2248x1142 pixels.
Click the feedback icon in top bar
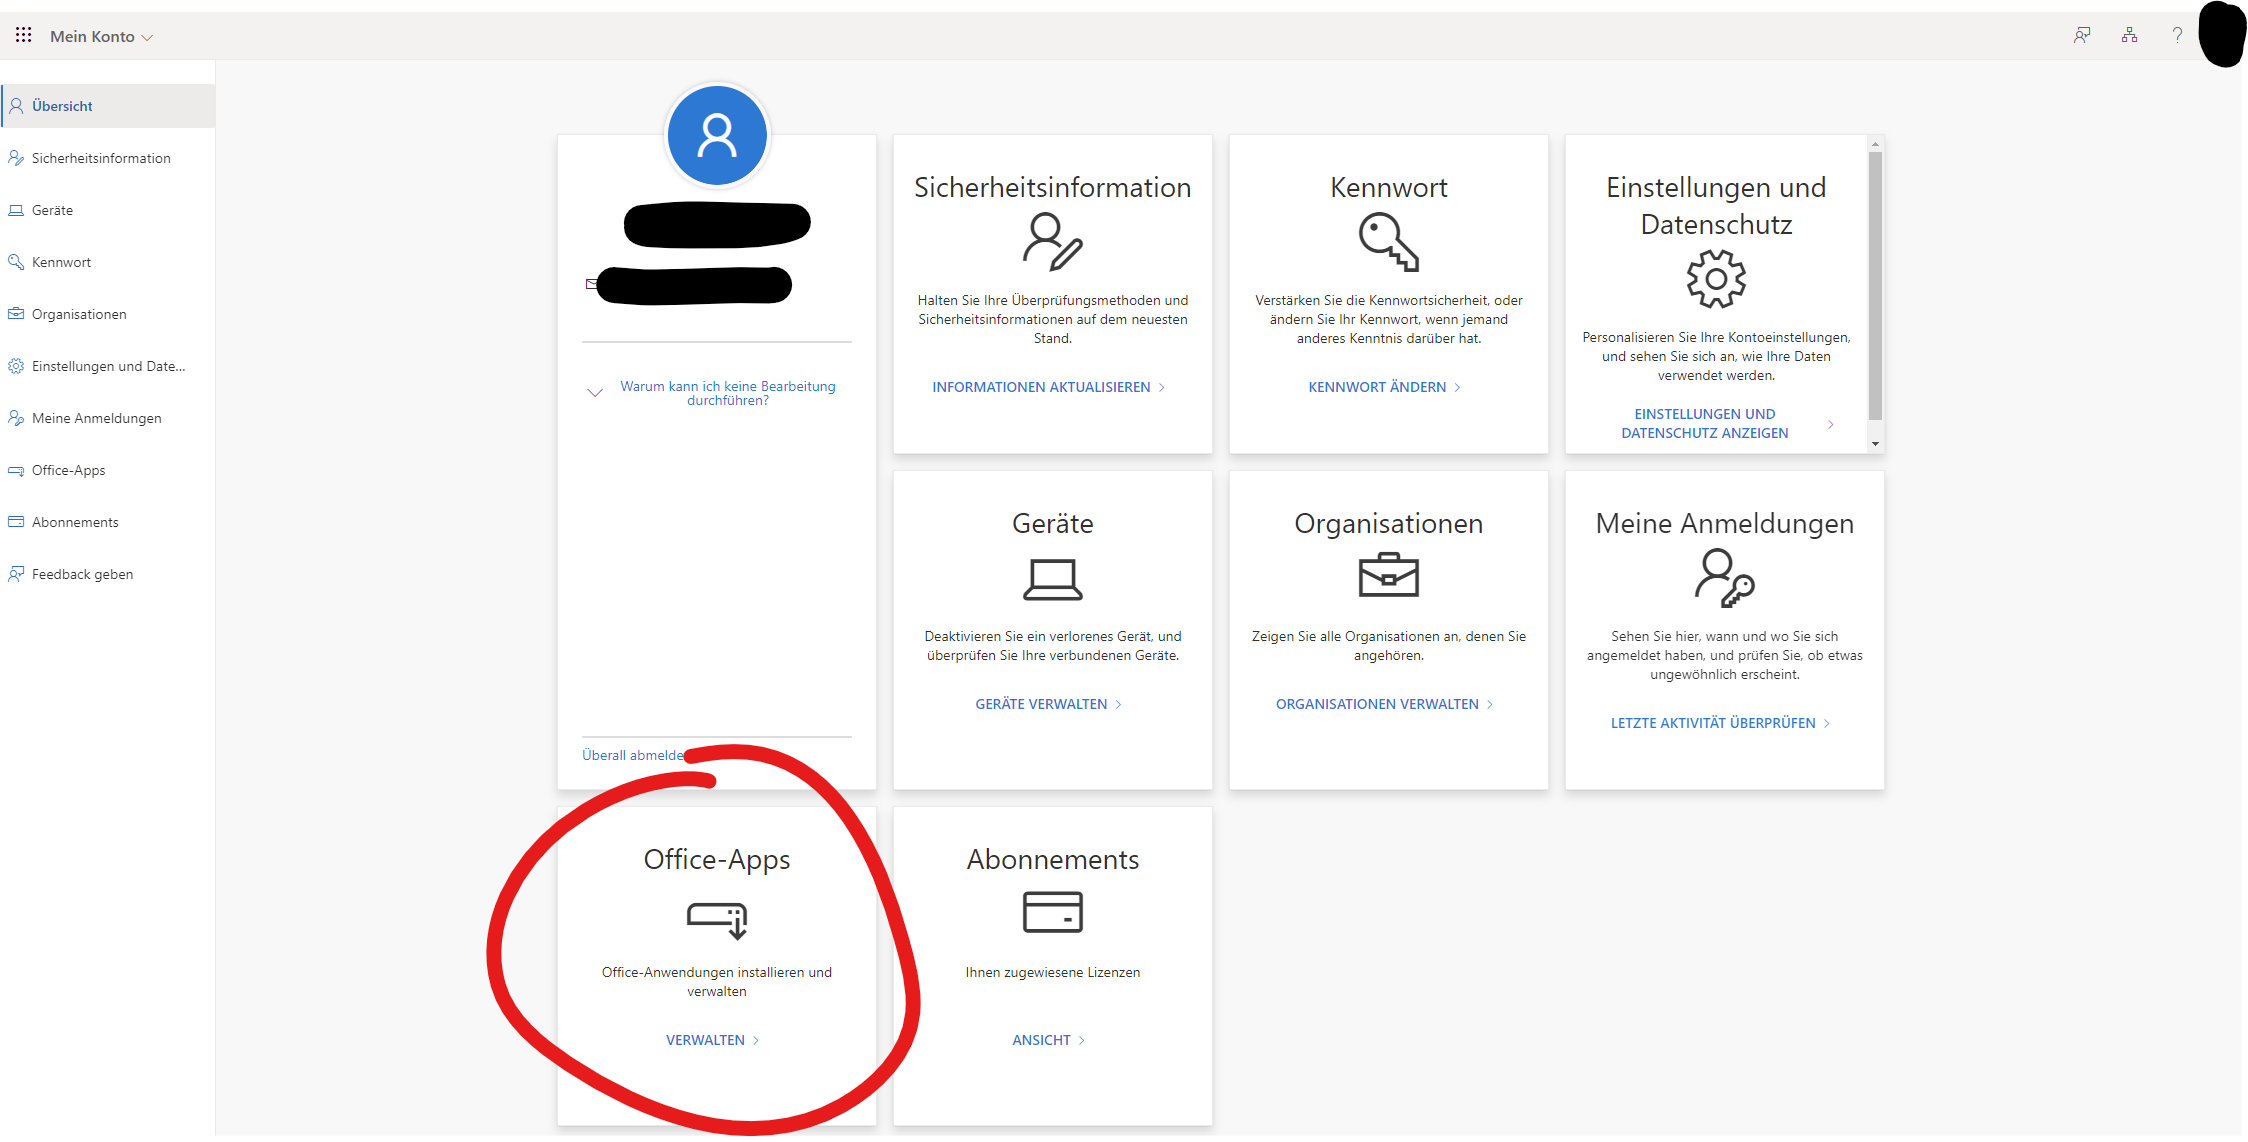[x=2082, y=35]
